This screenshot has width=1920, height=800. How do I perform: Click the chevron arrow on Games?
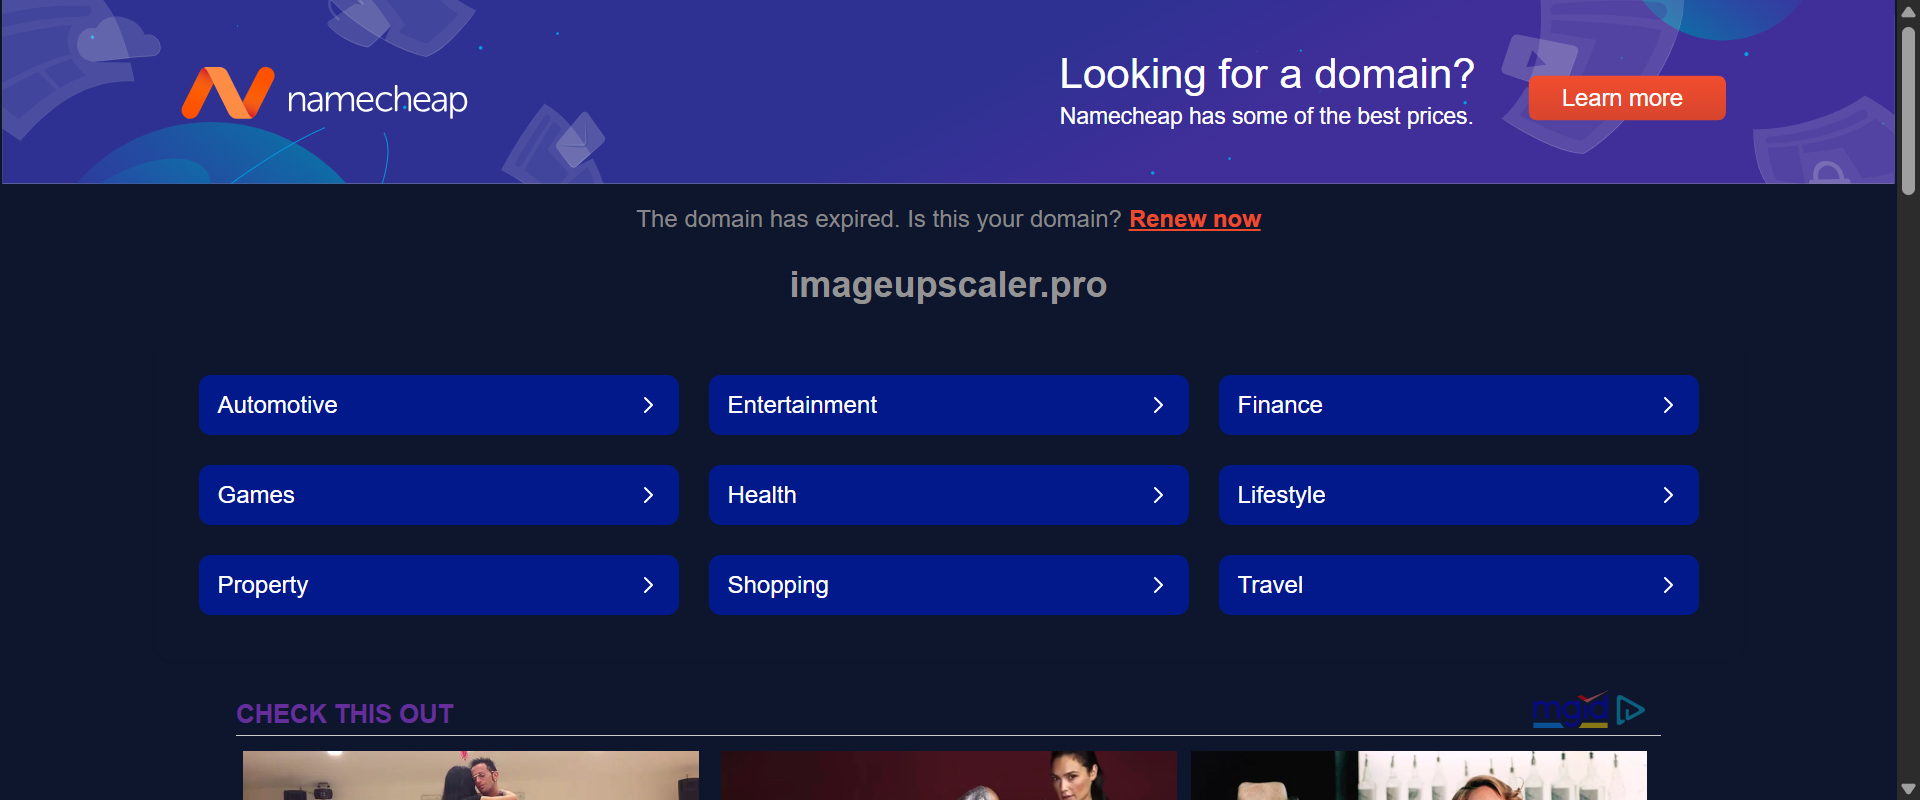pos(648,495)
